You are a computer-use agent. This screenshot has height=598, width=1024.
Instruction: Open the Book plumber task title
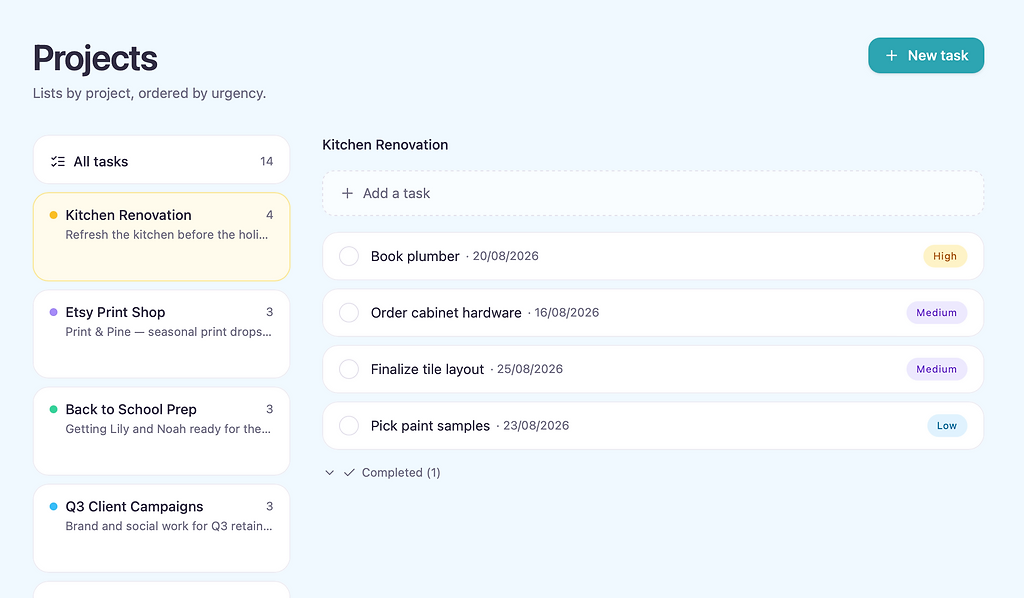click(x=415, y=256)
